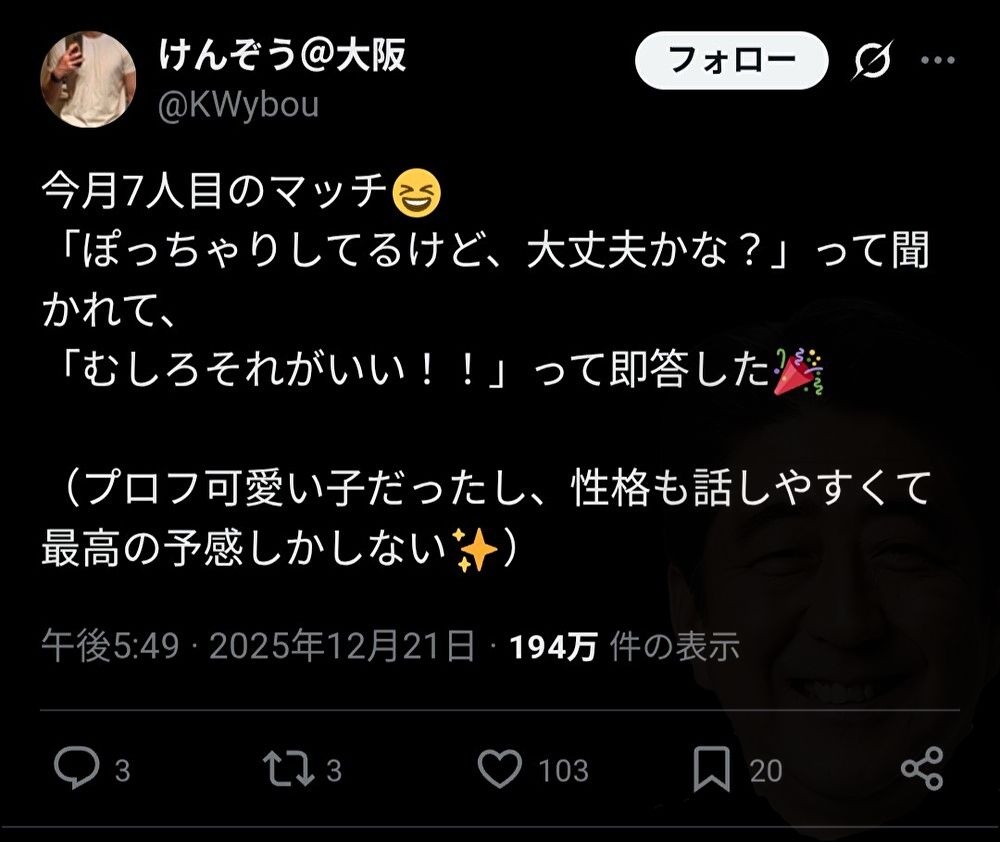Click the party popper emoji in the text
Screen dimensions: 1000x842
tap(798, 372)
